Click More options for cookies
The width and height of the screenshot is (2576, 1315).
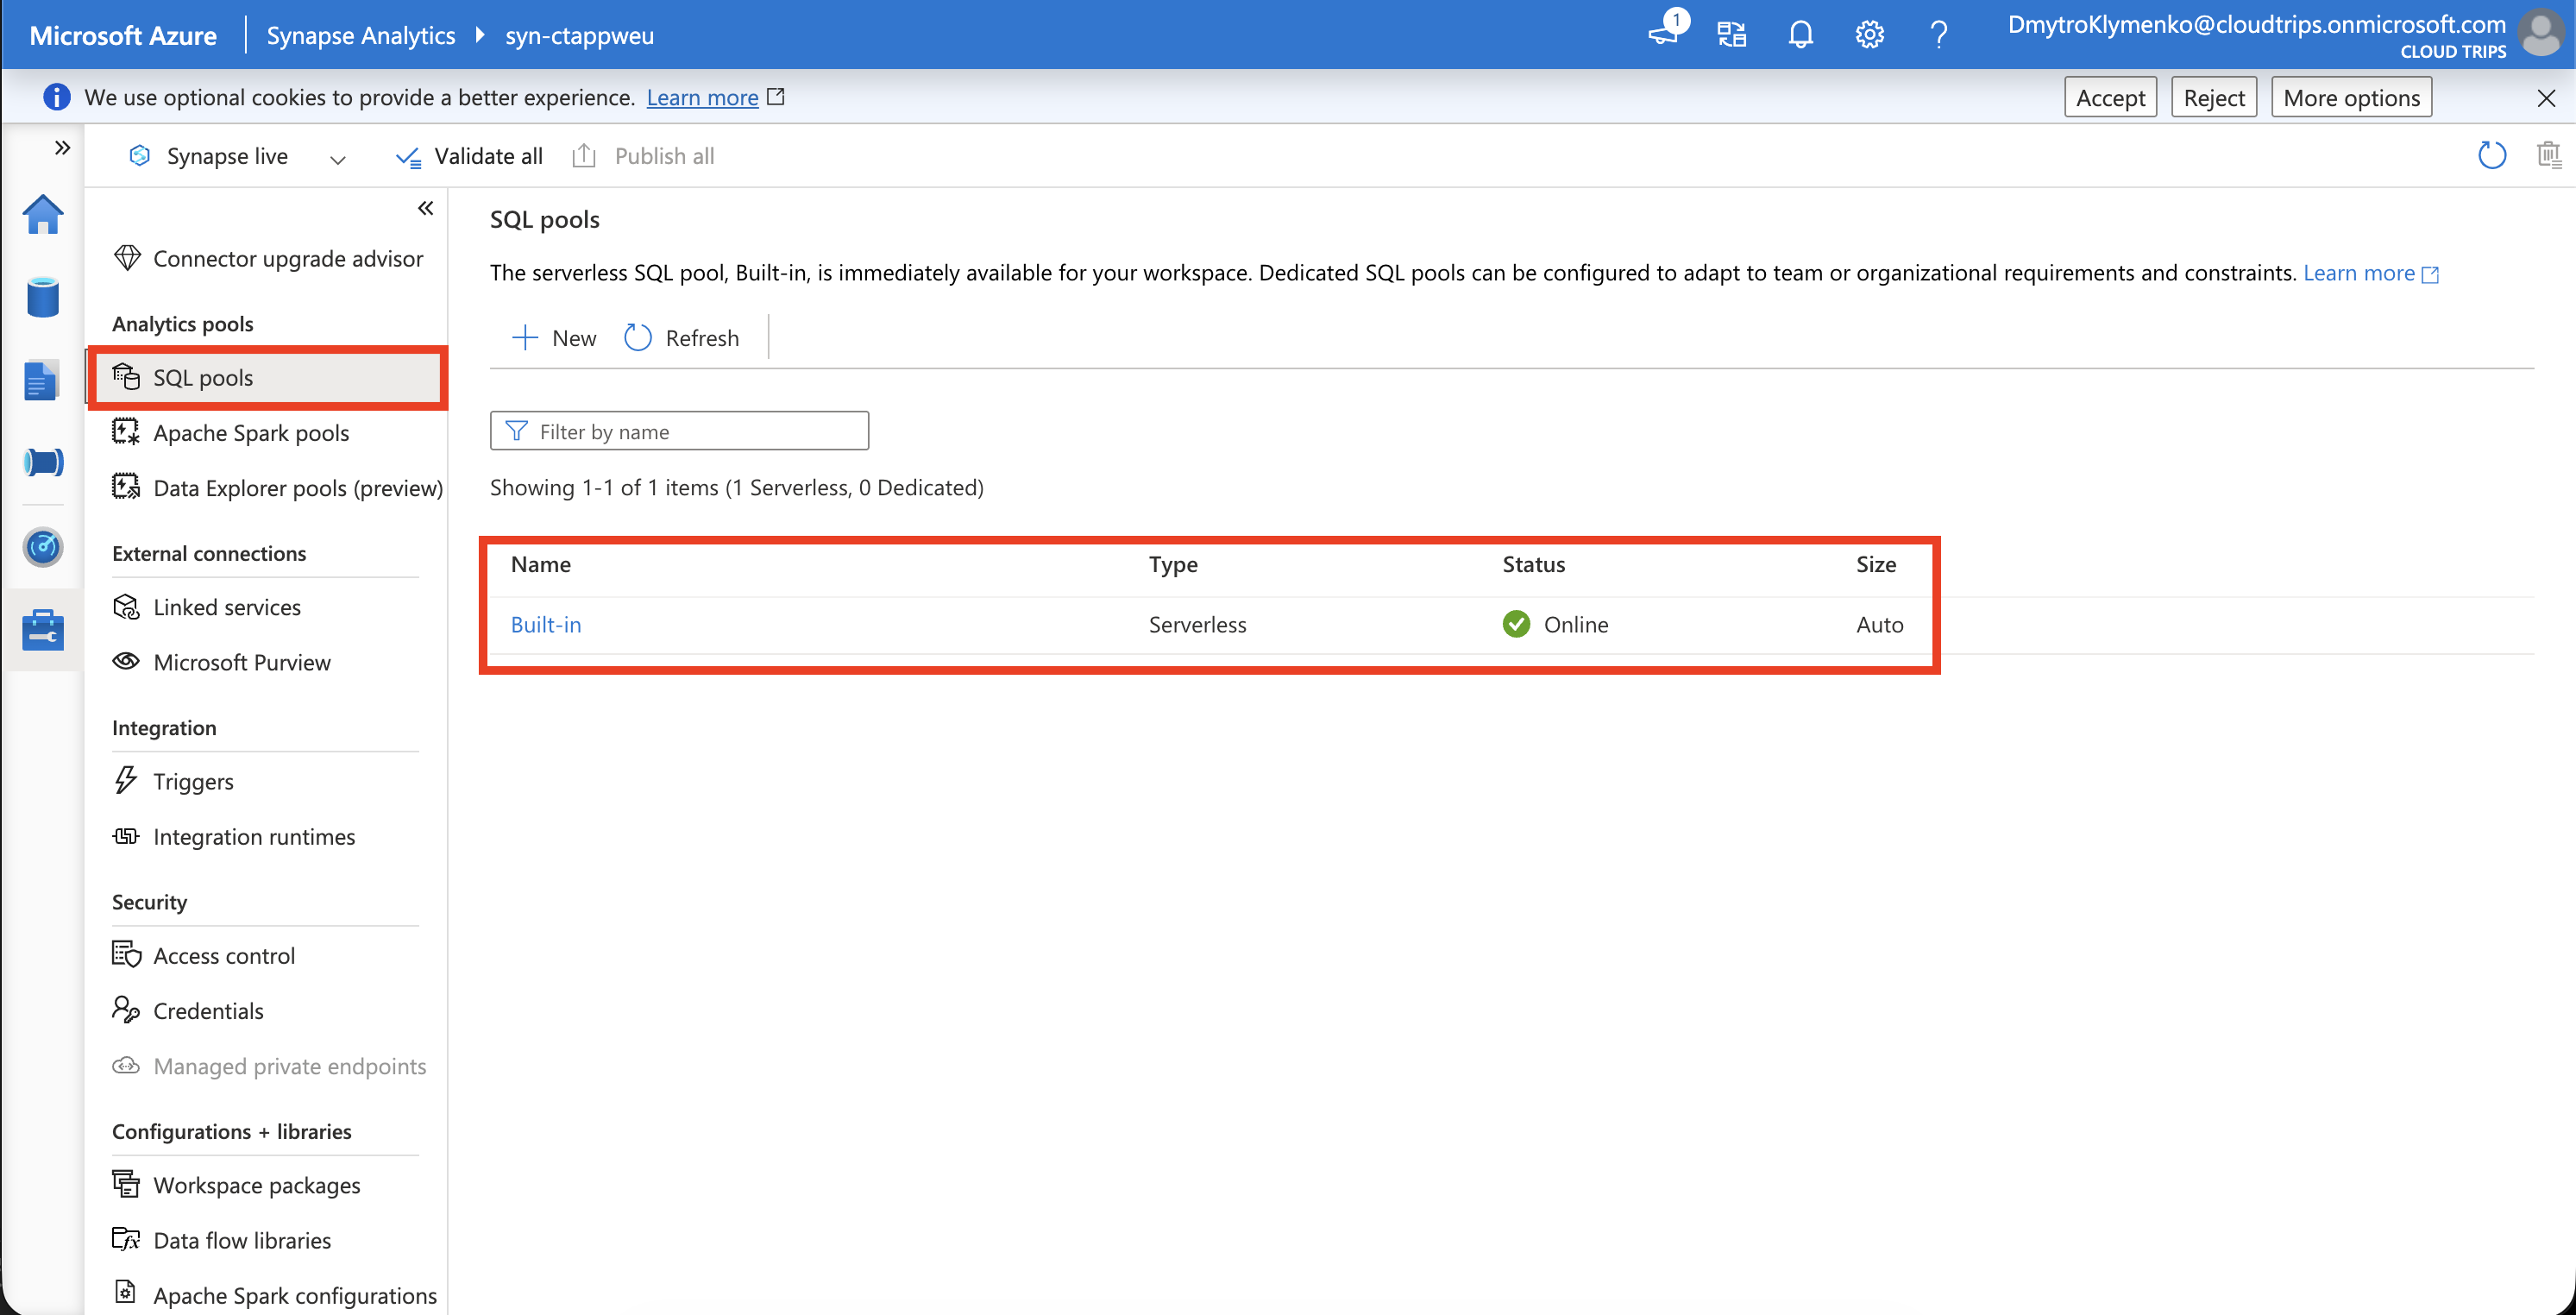click(x=2351, y=97)
